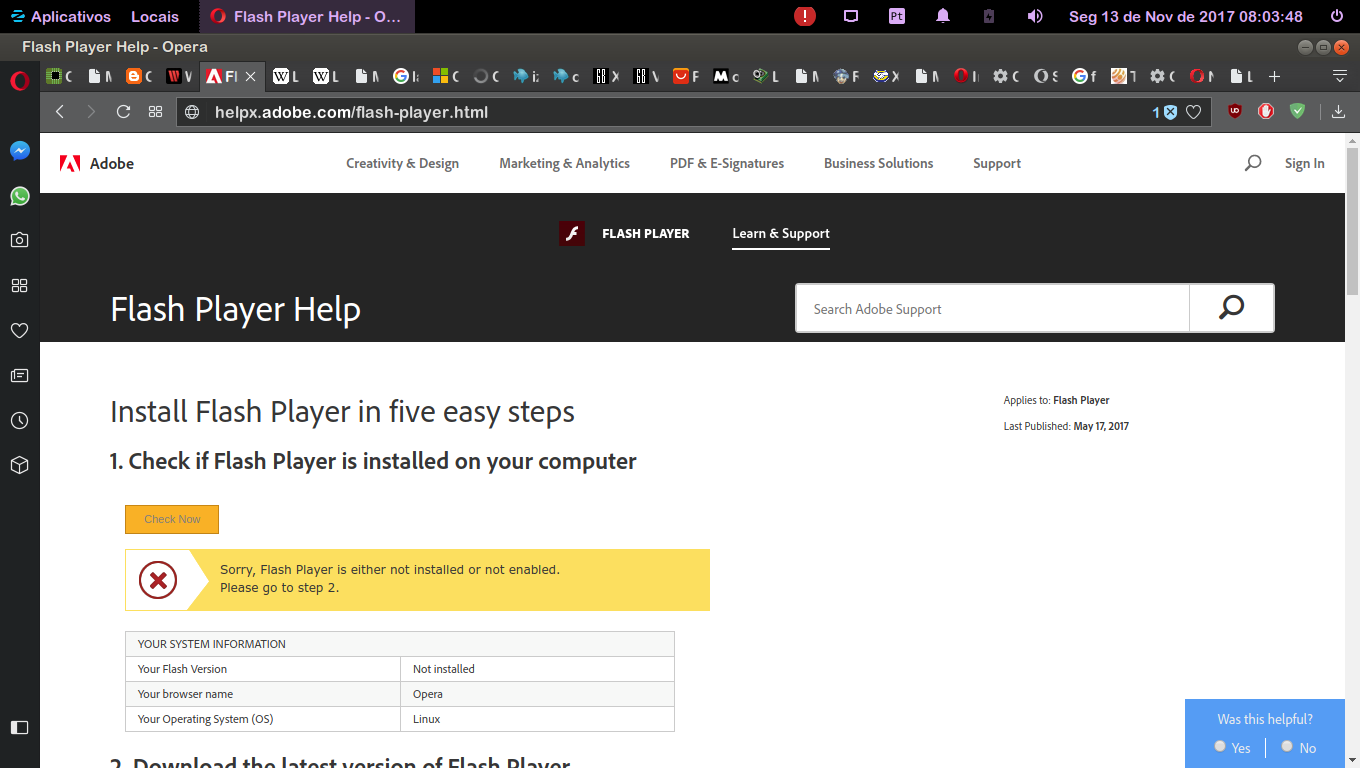Click the Sign In link

pos(1304,163)
